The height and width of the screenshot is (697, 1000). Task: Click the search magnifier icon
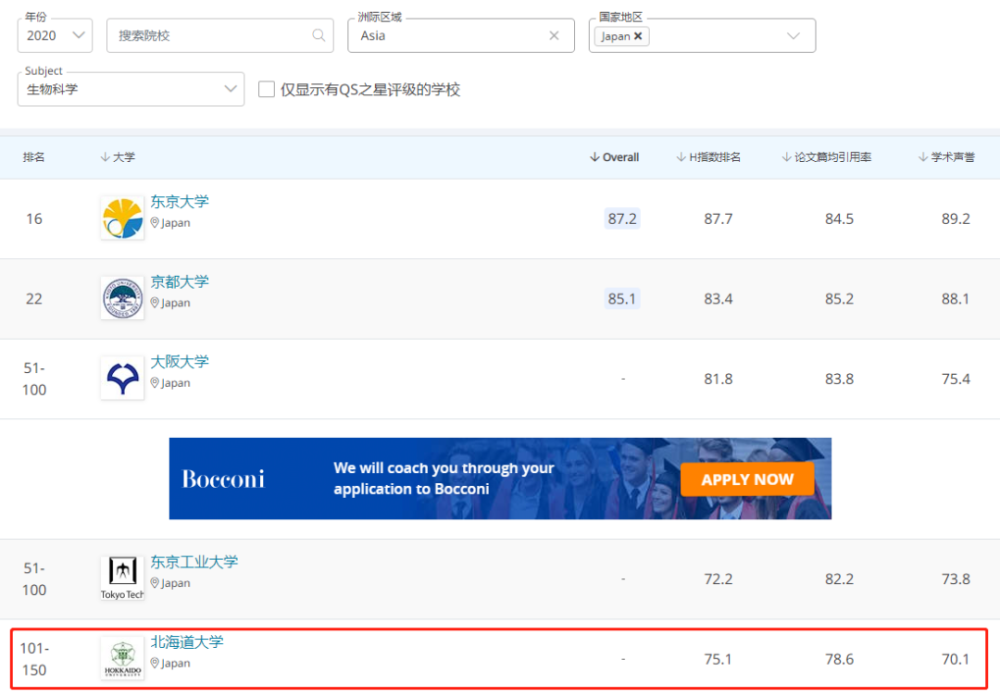(318, 35)
